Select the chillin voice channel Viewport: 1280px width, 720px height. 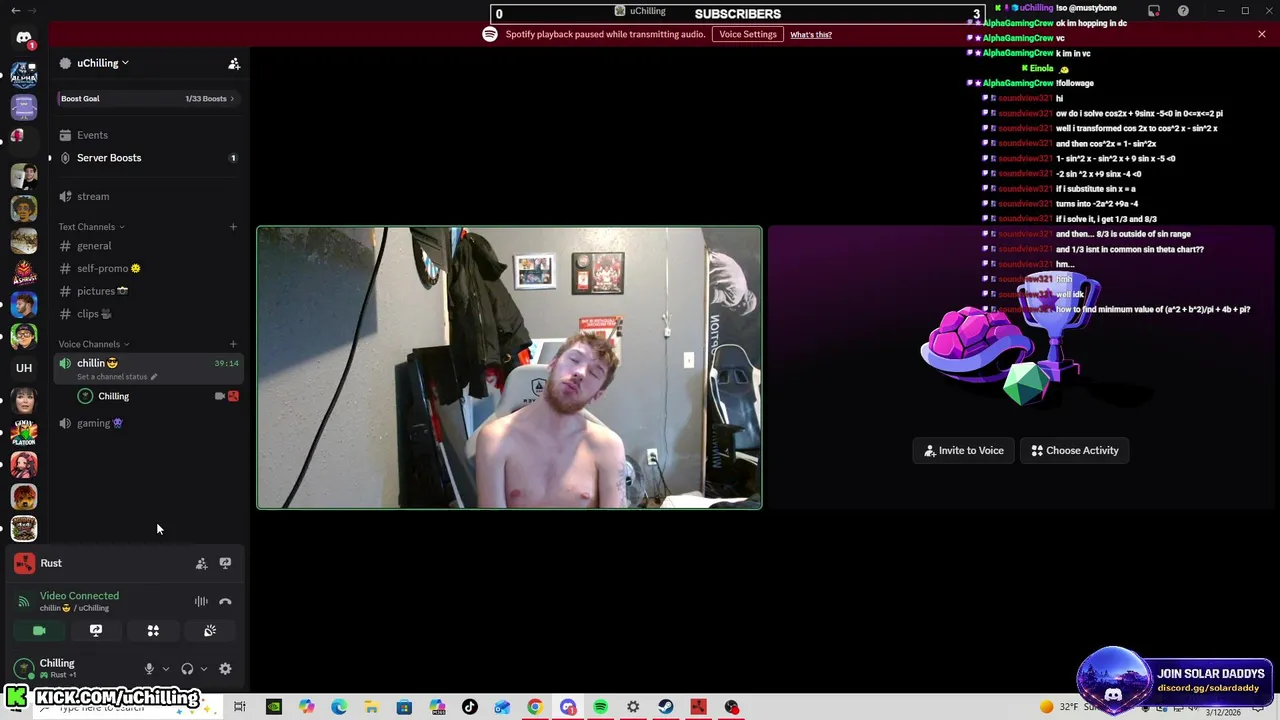pyautogui.click(x=148, y=369)
